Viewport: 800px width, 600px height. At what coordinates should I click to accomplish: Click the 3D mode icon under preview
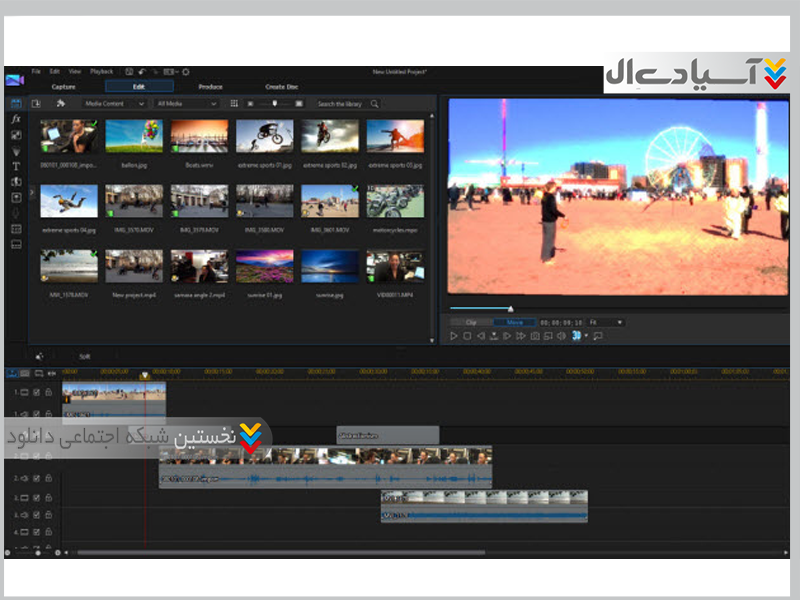pos(577,336)
